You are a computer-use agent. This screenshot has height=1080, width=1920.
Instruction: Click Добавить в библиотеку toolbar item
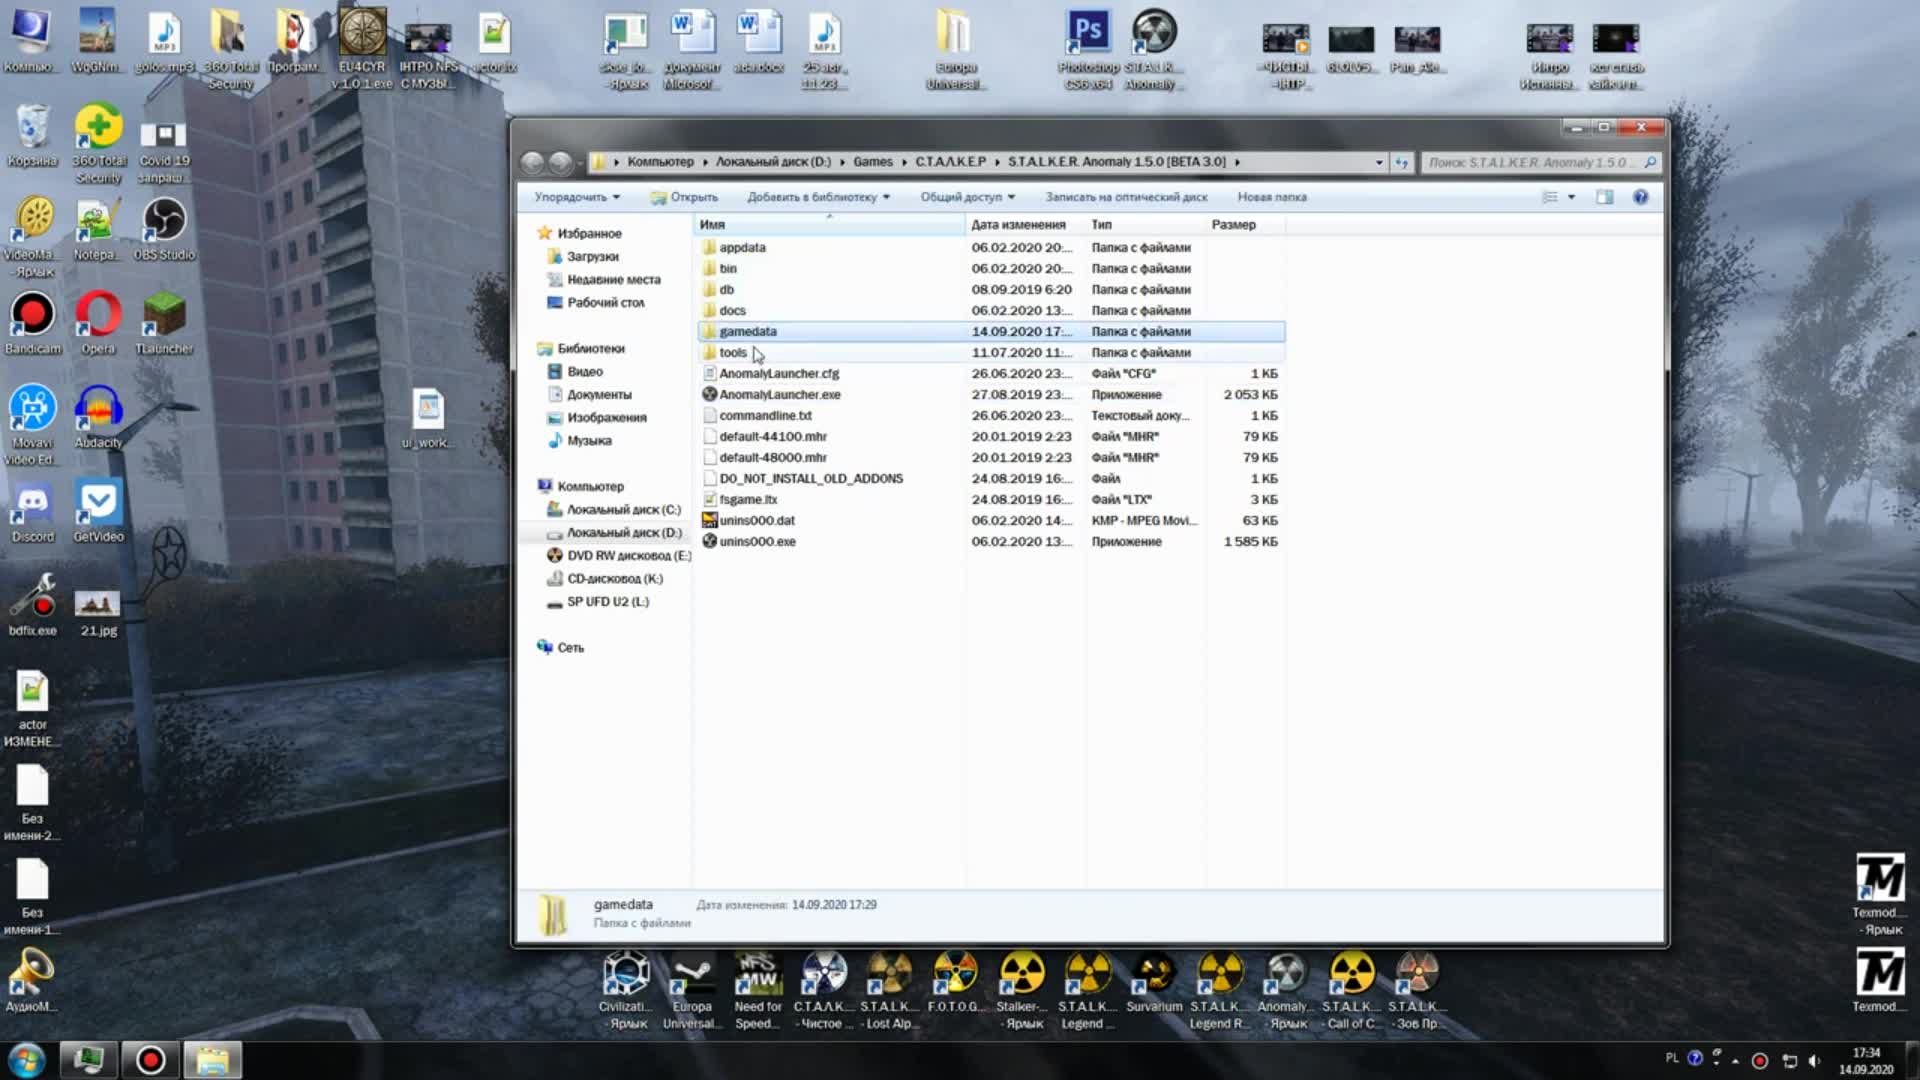coord(818,197)
